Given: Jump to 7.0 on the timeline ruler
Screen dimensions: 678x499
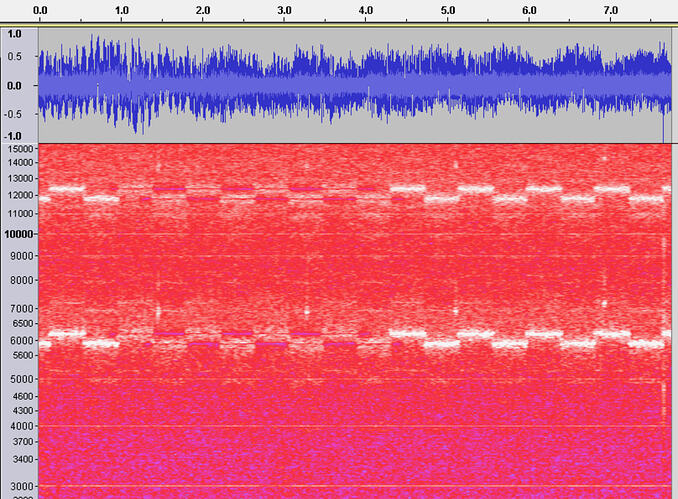Looking at the screenshot, I should (611, 10).
